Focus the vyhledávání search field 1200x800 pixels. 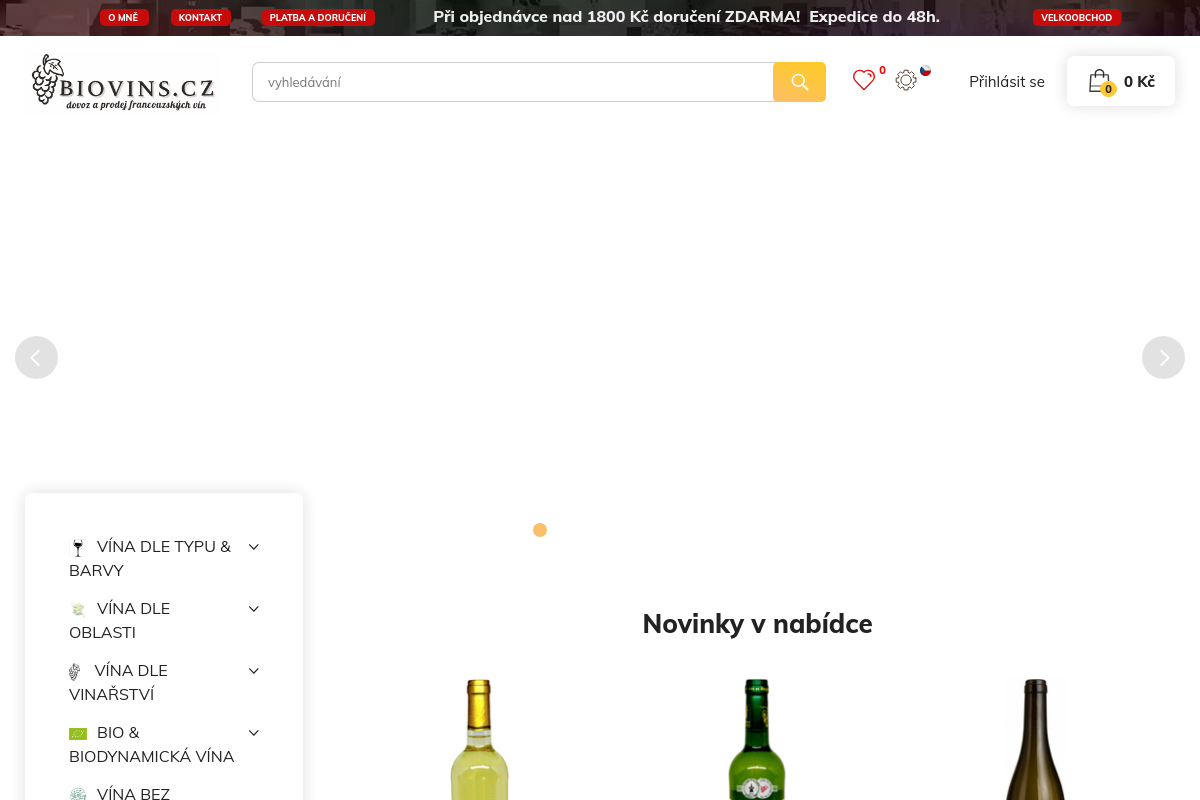(x=513, y=82)
